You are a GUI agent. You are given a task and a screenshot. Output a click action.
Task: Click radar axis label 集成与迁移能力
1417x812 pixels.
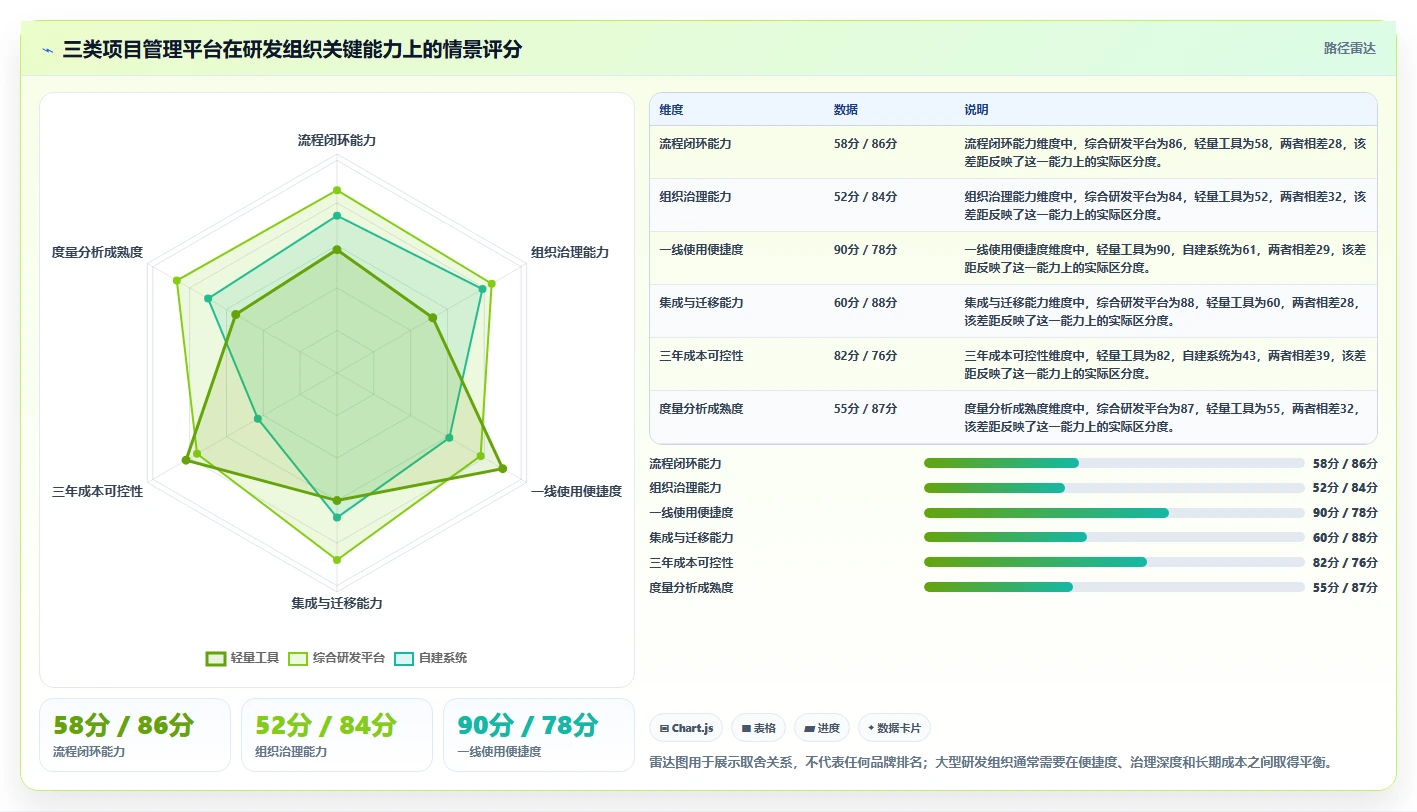337,603
